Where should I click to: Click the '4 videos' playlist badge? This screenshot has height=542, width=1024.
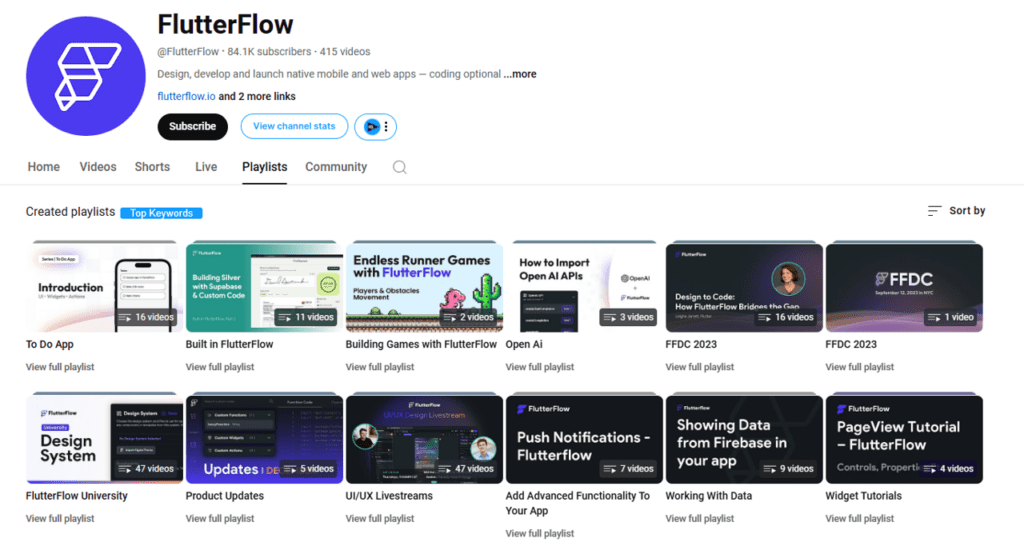(949, 469)
